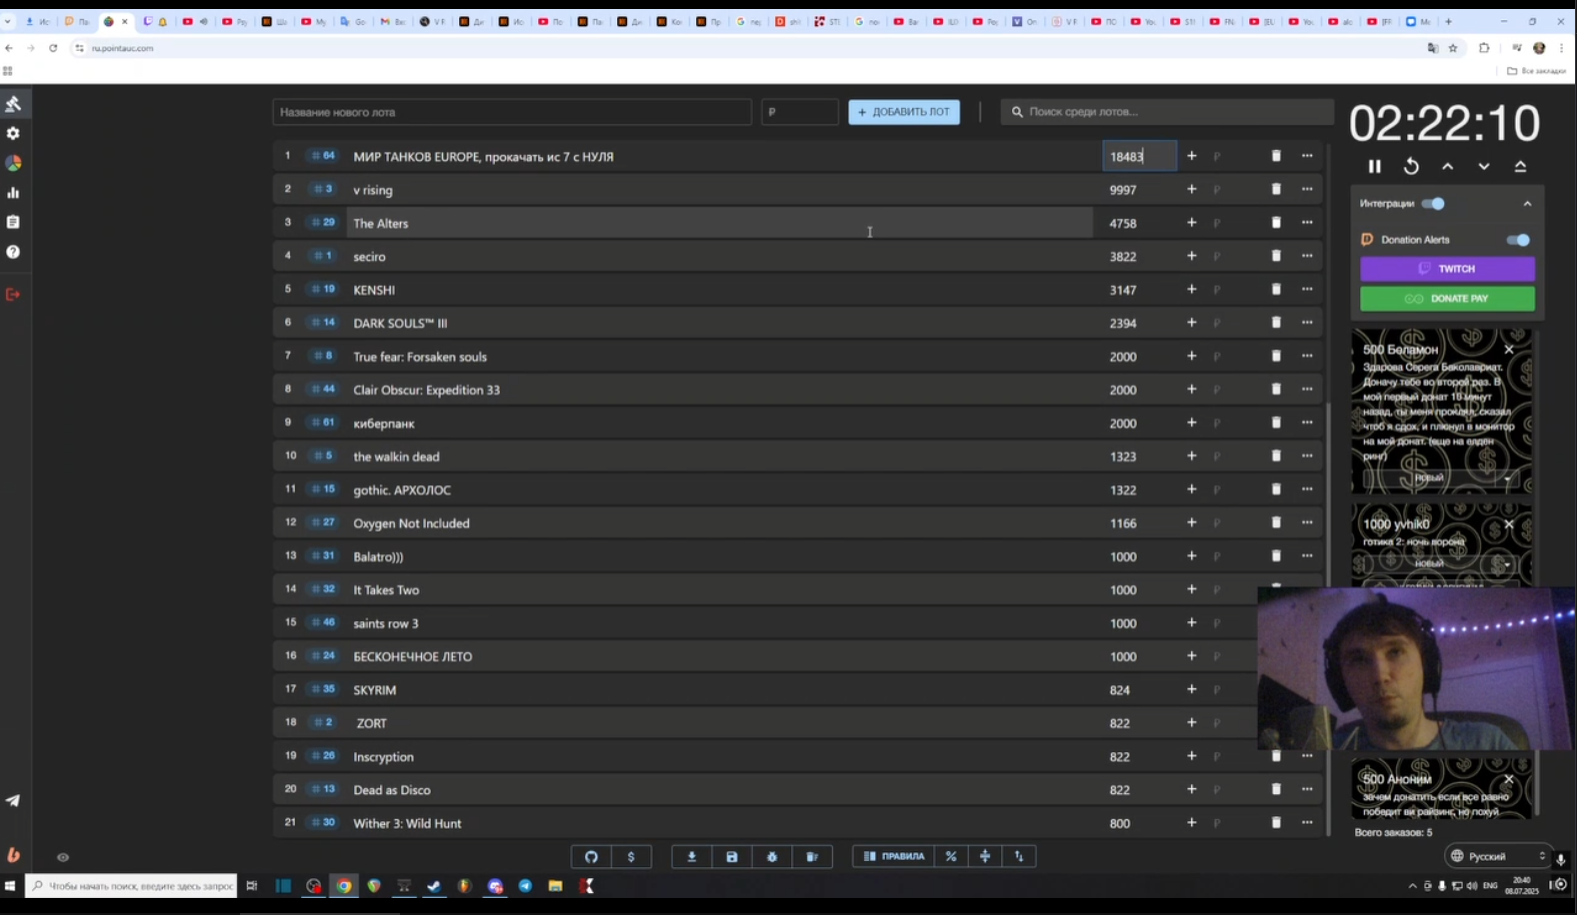Decrease timer with the down chevron
This screenshot has width=1577, height=915.
(x=1484, y=167)
